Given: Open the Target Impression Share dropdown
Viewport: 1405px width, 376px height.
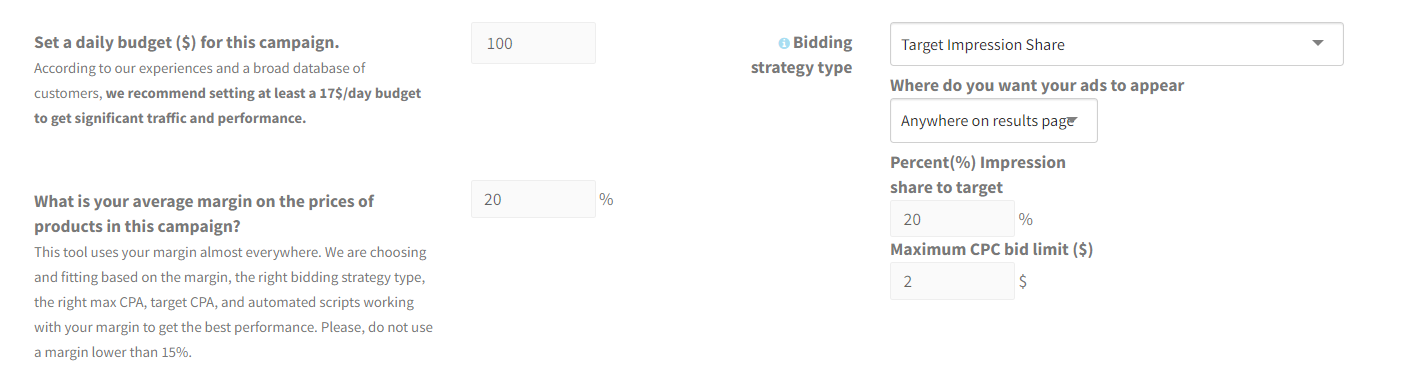Looking at the screenshot, I should click(x=1116, y=44).
